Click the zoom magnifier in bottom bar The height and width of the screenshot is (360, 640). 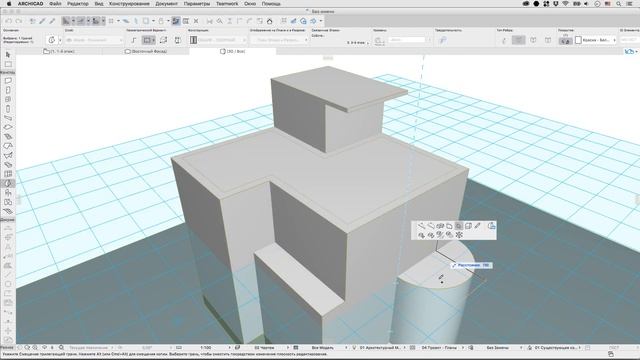(x=61, y=348)
